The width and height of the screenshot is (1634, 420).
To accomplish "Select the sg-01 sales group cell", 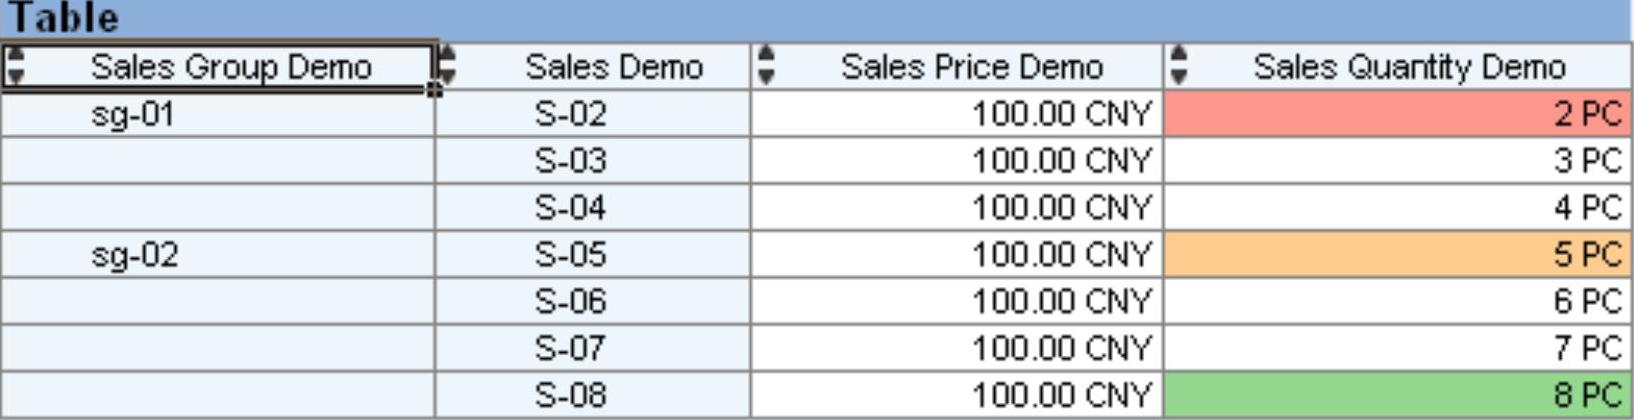I will click(133, 114).
